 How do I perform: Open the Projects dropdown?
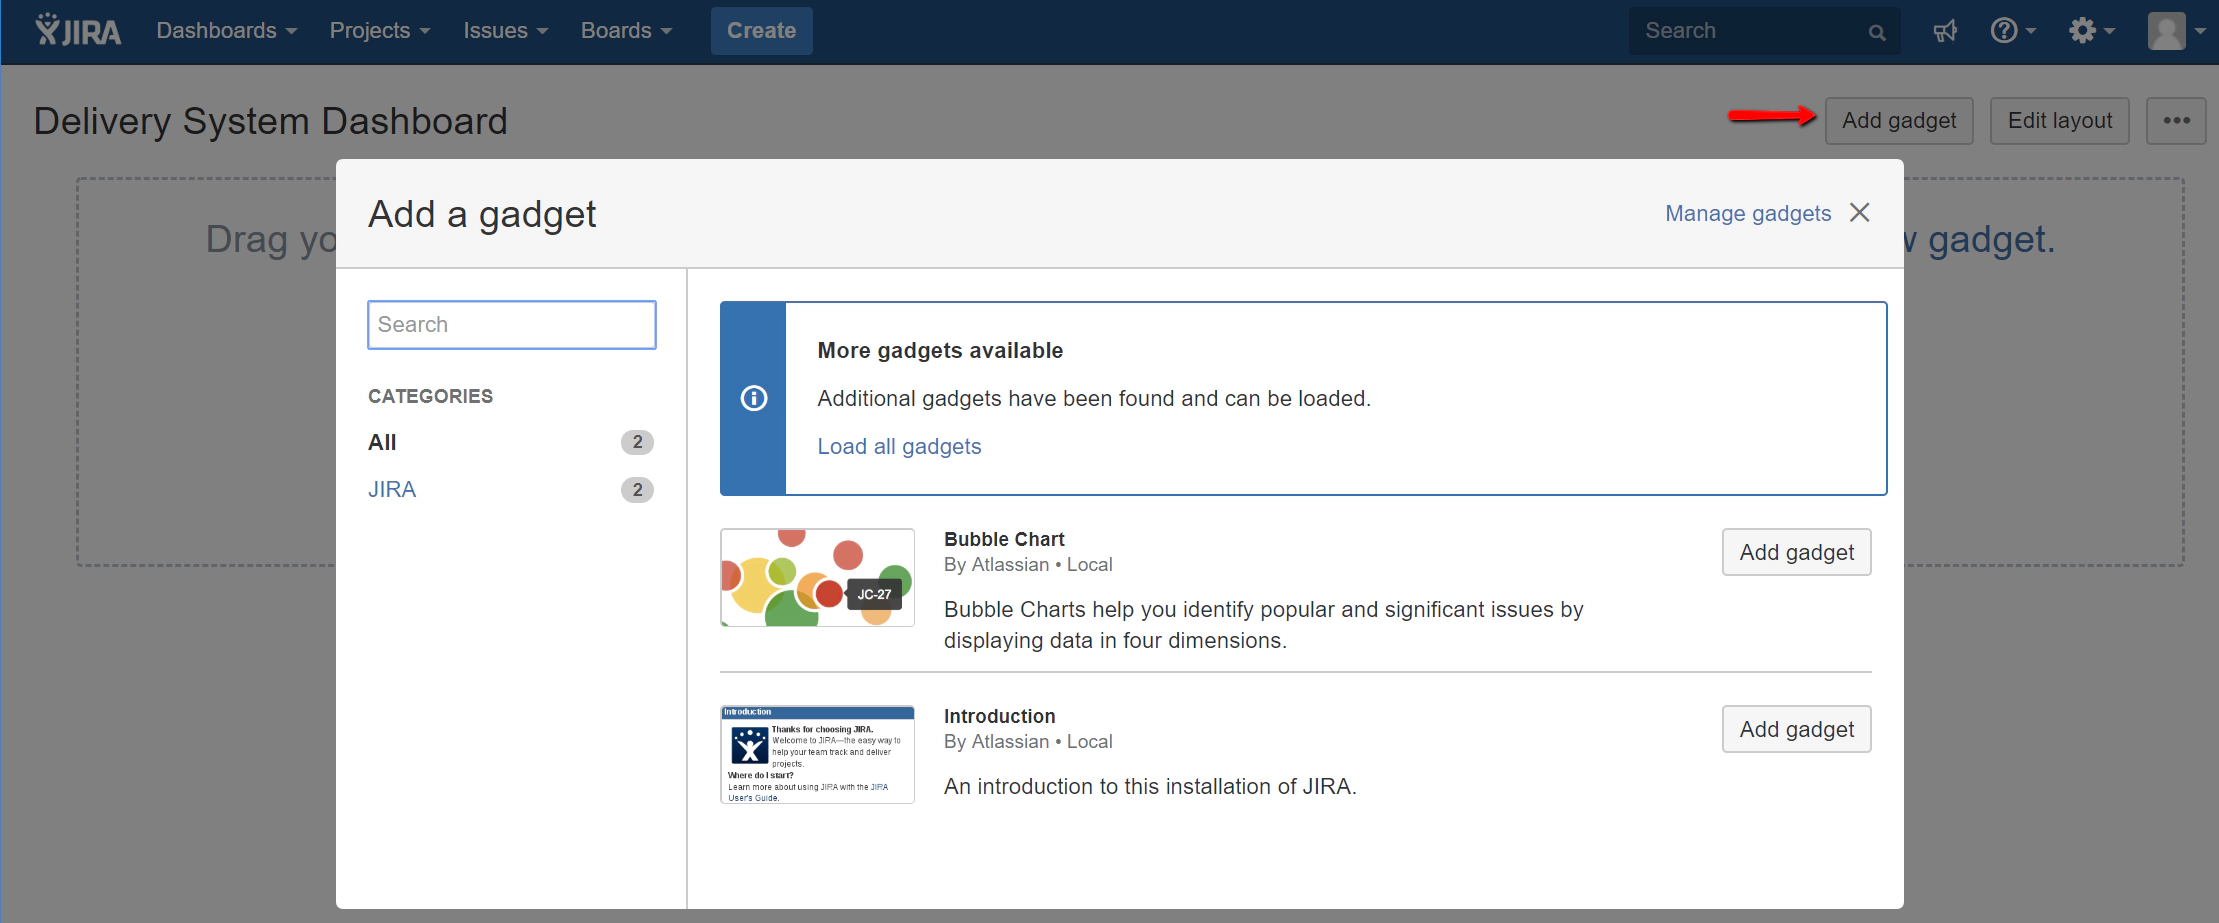(378, 30)
